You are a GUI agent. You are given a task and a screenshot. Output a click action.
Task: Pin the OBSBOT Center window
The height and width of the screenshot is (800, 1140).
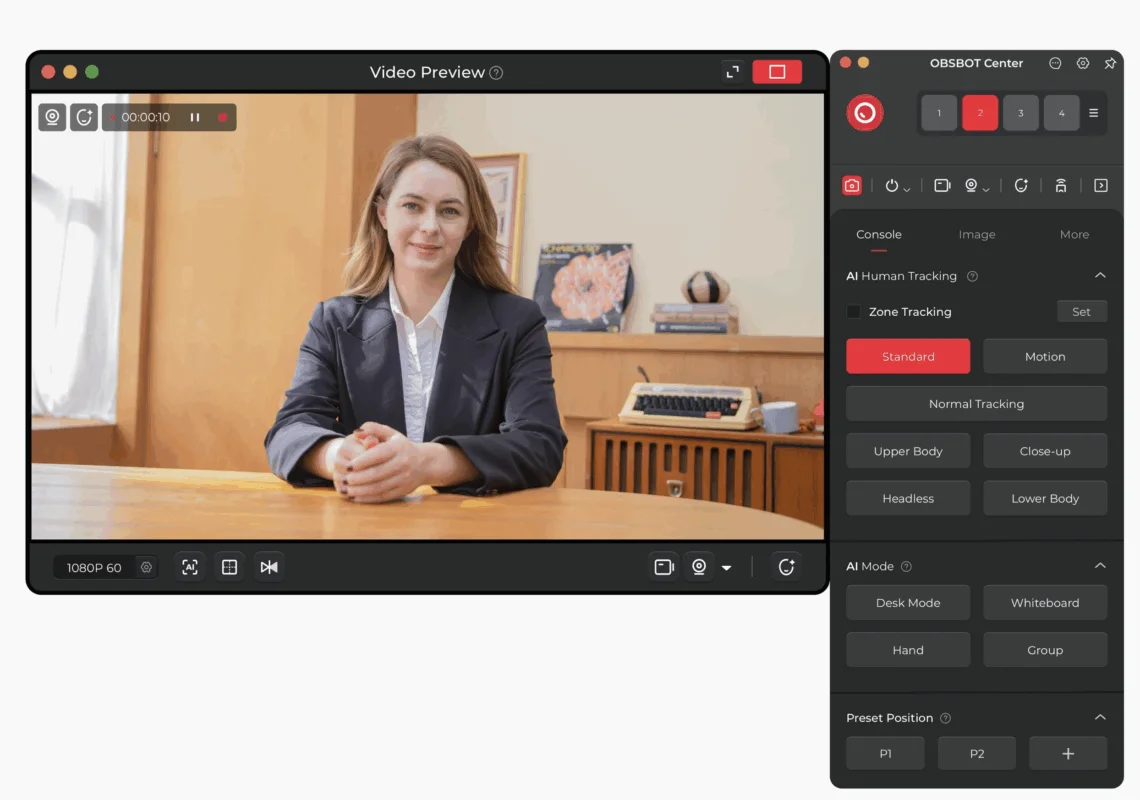click(x=1110, y=63)
